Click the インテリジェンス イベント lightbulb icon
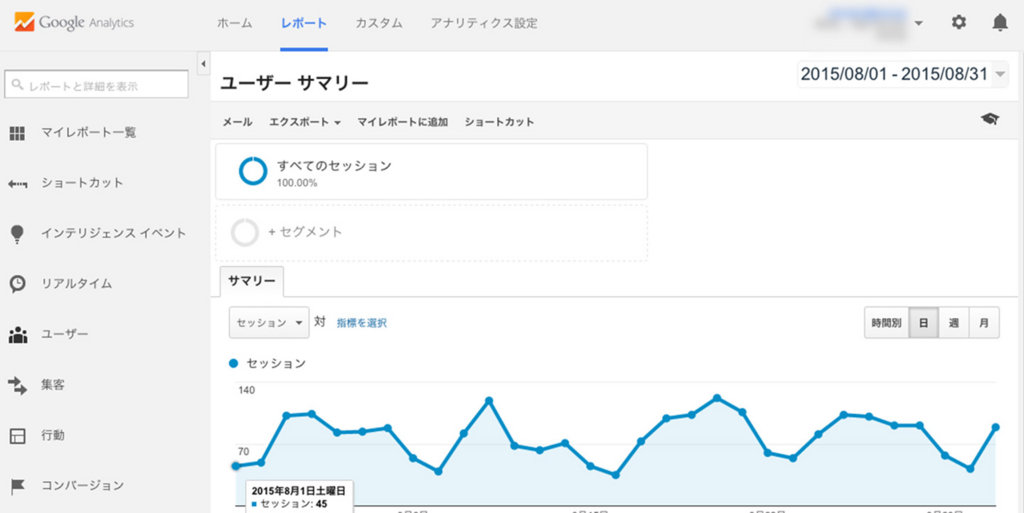This screenshot has height=513, width=1024. [x=18, y=234]
